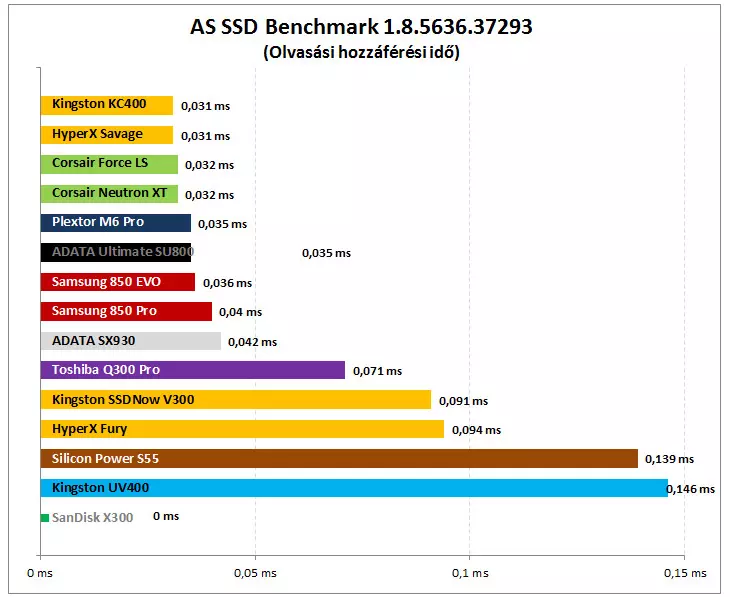Viewport: 730px width, 597px height.
Task: Click the 0,139 ms value label
Action: (x=669, y=459)
